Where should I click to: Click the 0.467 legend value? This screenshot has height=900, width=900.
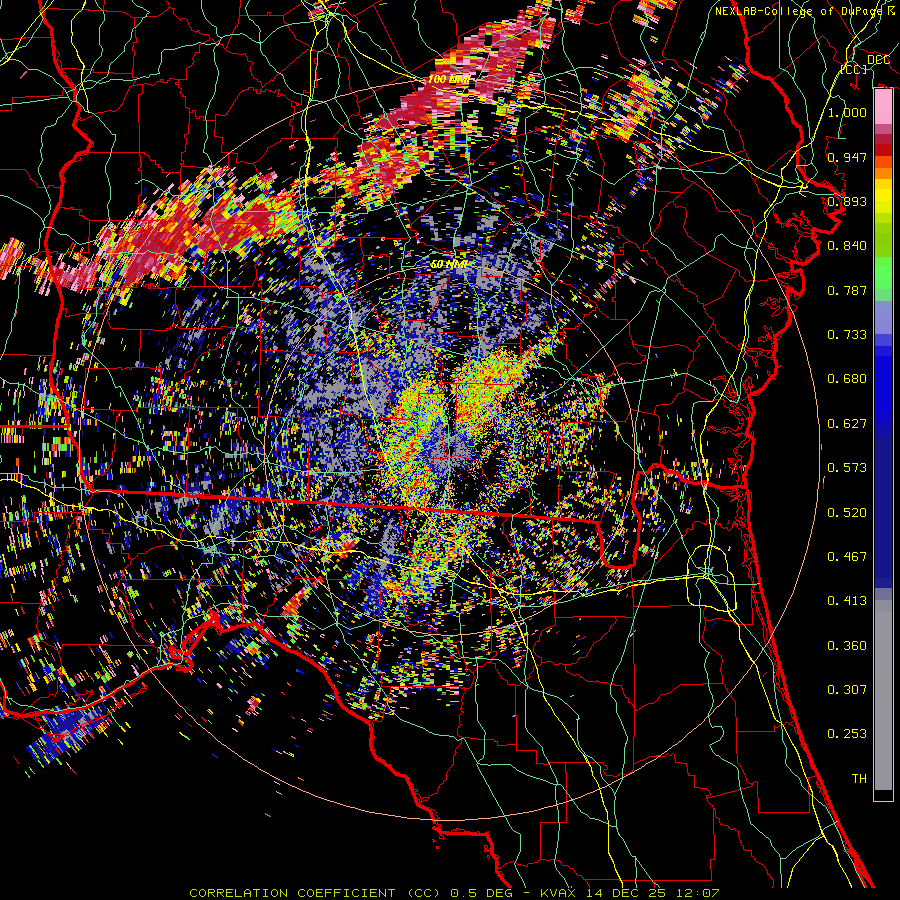(x=847, y=557)
